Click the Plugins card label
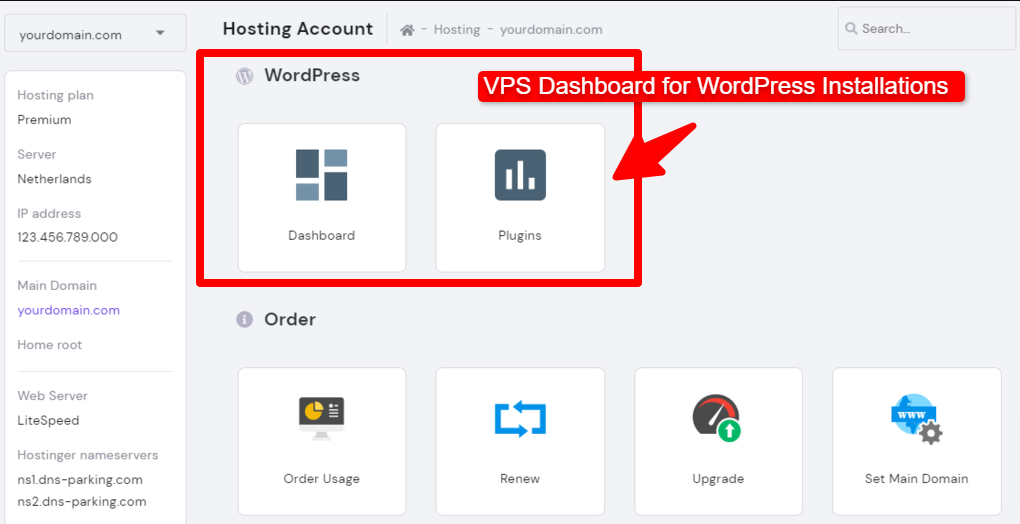 tap(520, 236)
